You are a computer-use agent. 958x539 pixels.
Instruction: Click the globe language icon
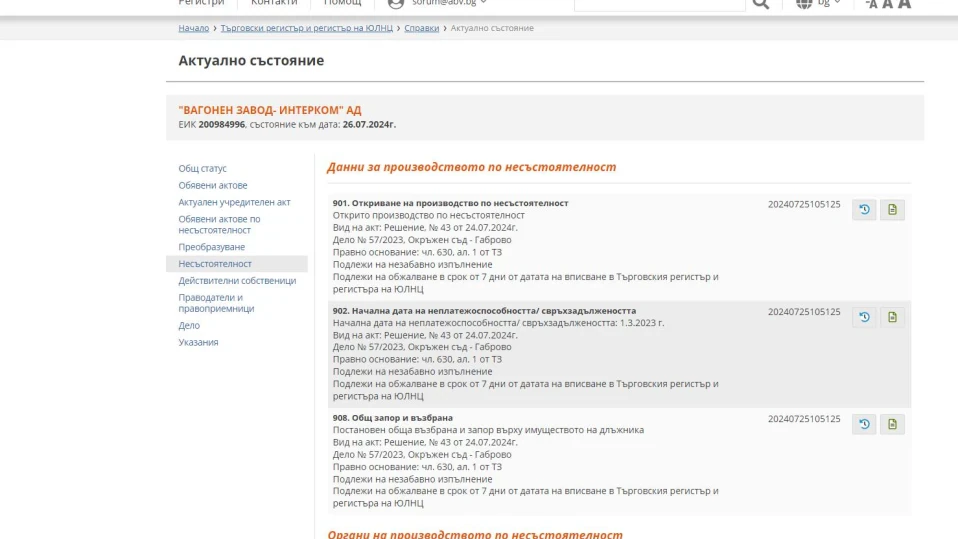[804, 3]
